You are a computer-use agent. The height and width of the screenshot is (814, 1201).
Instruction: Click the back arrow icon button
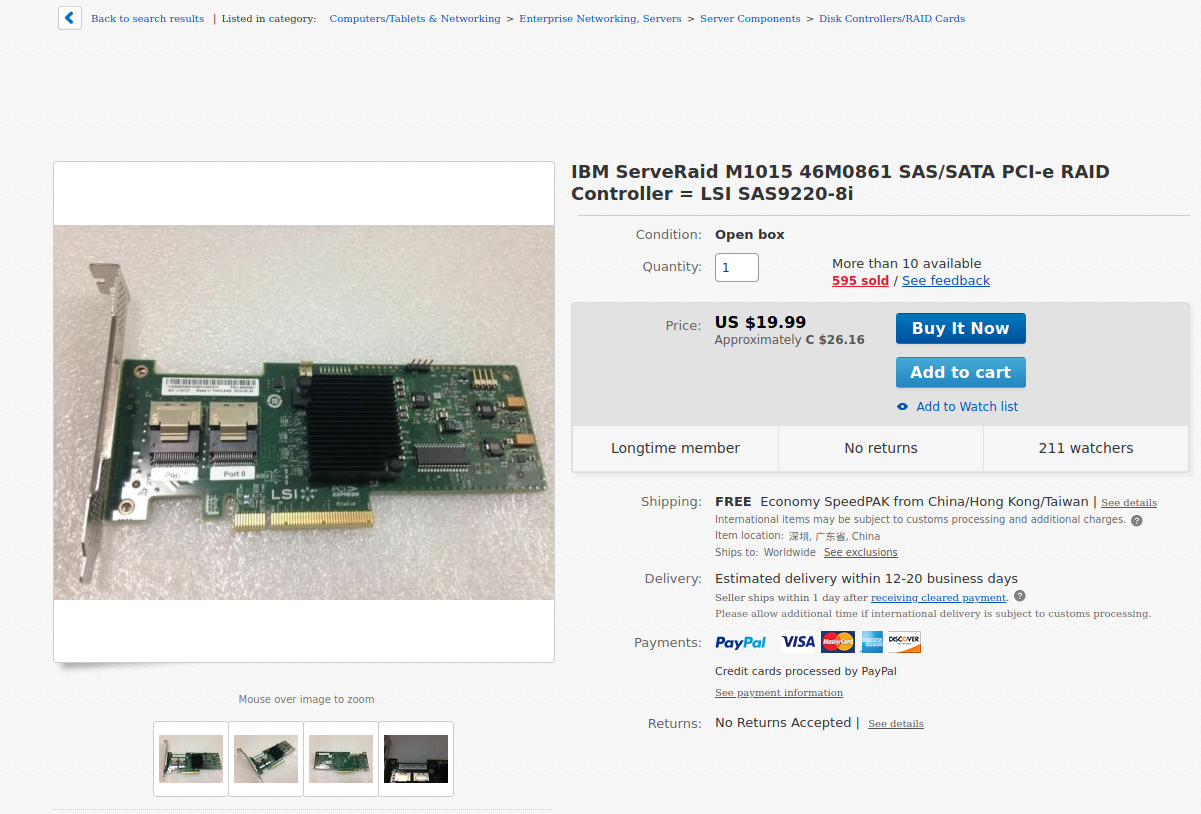coord(70,18)
